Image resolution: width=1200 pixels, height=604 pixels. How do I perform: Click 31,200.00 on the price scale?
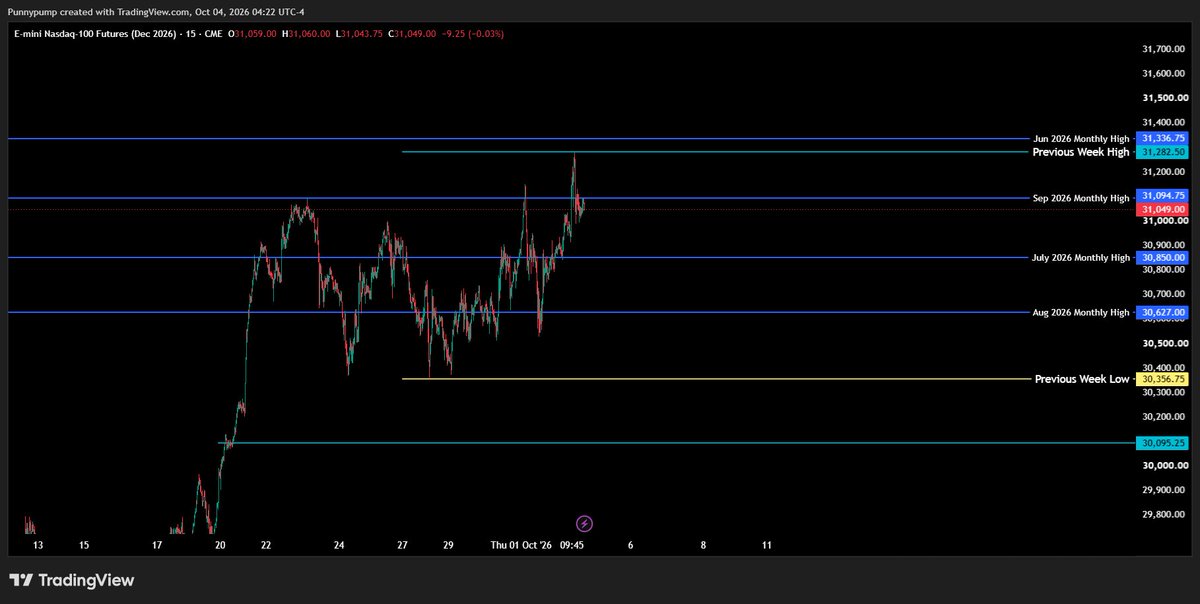tap(1164, 172)
